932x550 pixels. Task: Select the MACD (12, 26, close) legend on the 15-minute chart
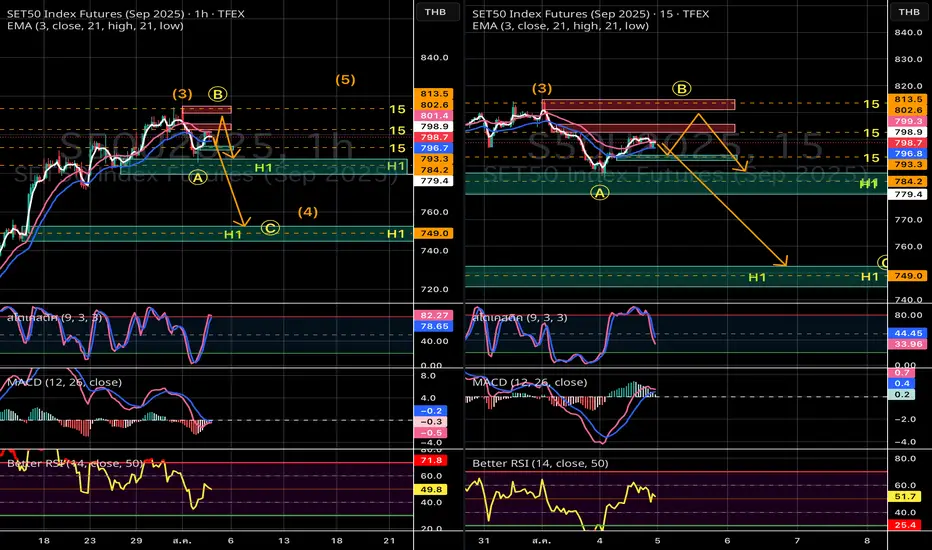[x=530, y=382]
